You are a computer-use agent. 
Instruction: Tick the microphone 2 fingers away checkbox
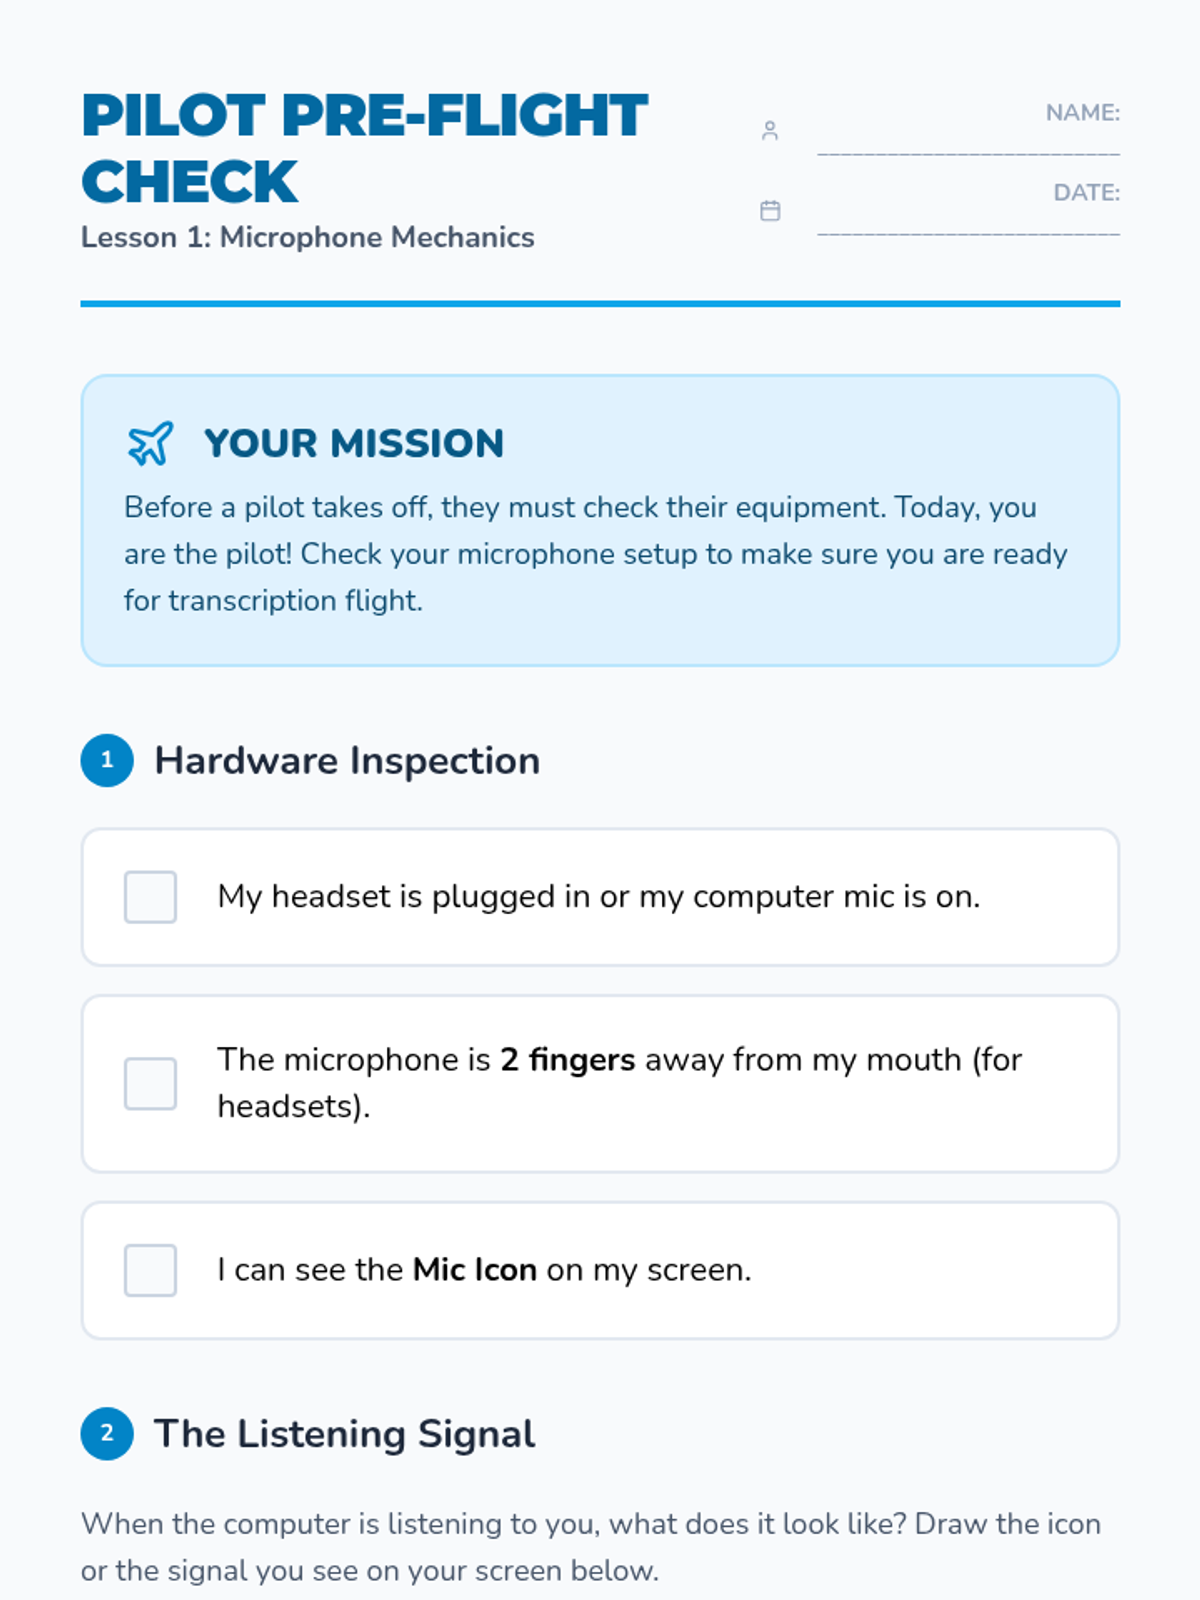point(150,1084)
